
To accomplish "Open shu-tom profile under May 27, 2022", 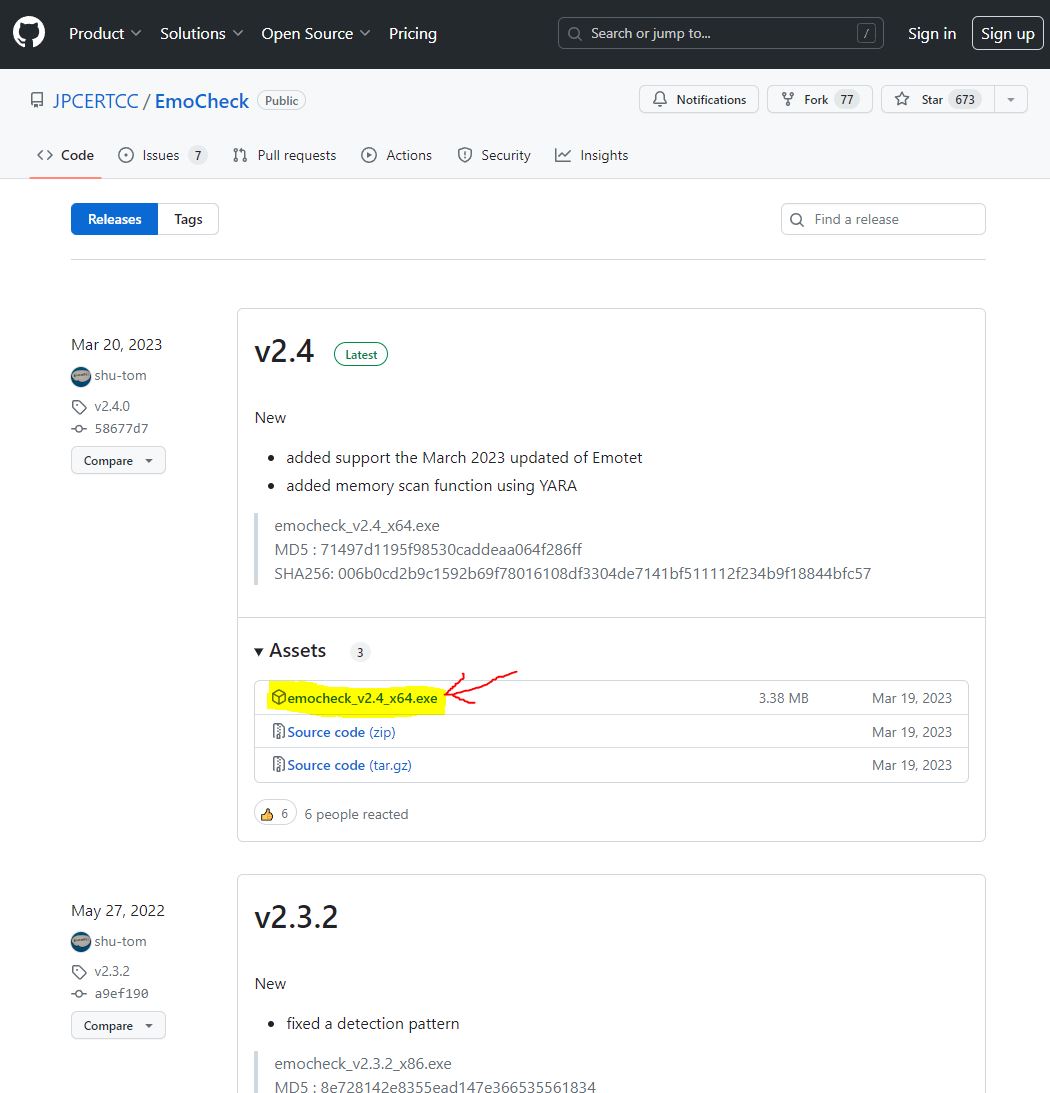I will (x=121, y=941).
